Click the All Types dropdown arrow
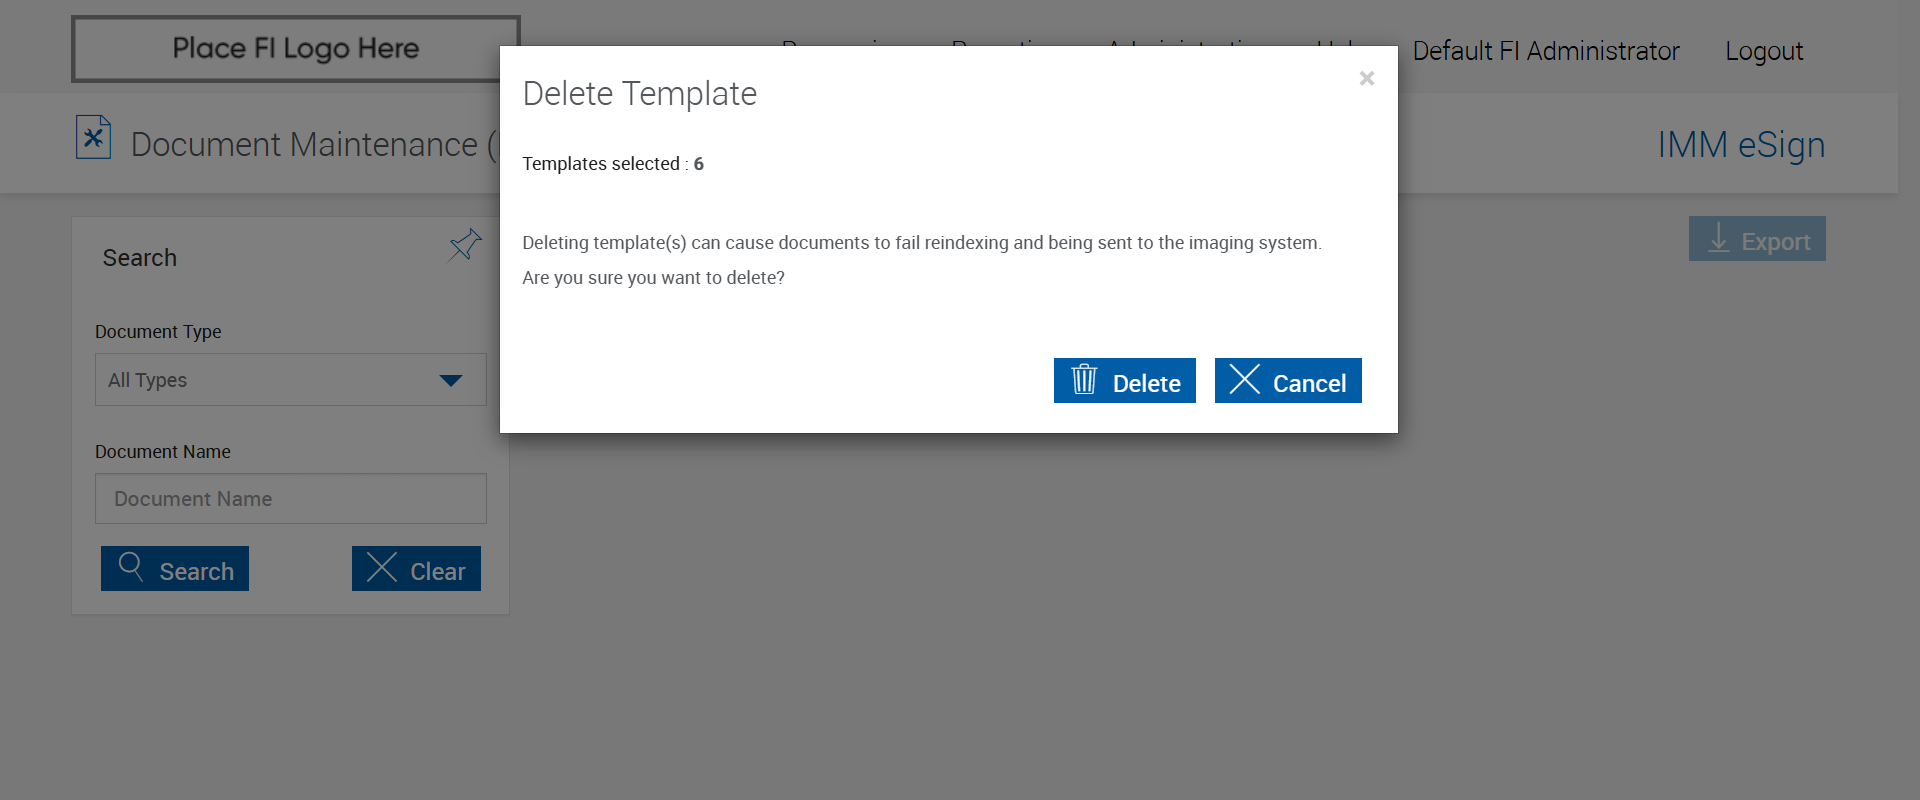Screen dimensions: 1920x800 [x=451, y=380]
